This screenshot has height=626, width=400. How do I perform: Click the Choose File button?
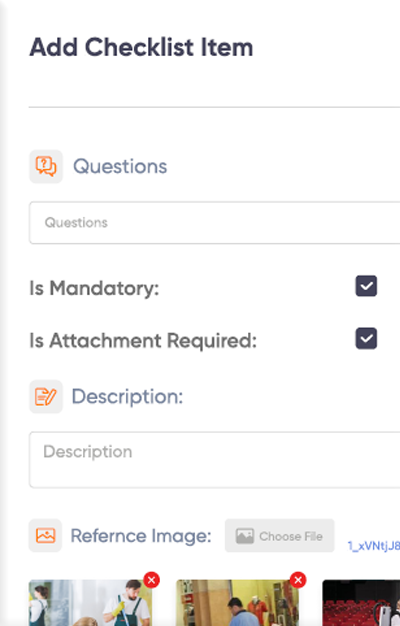point(279,536)
